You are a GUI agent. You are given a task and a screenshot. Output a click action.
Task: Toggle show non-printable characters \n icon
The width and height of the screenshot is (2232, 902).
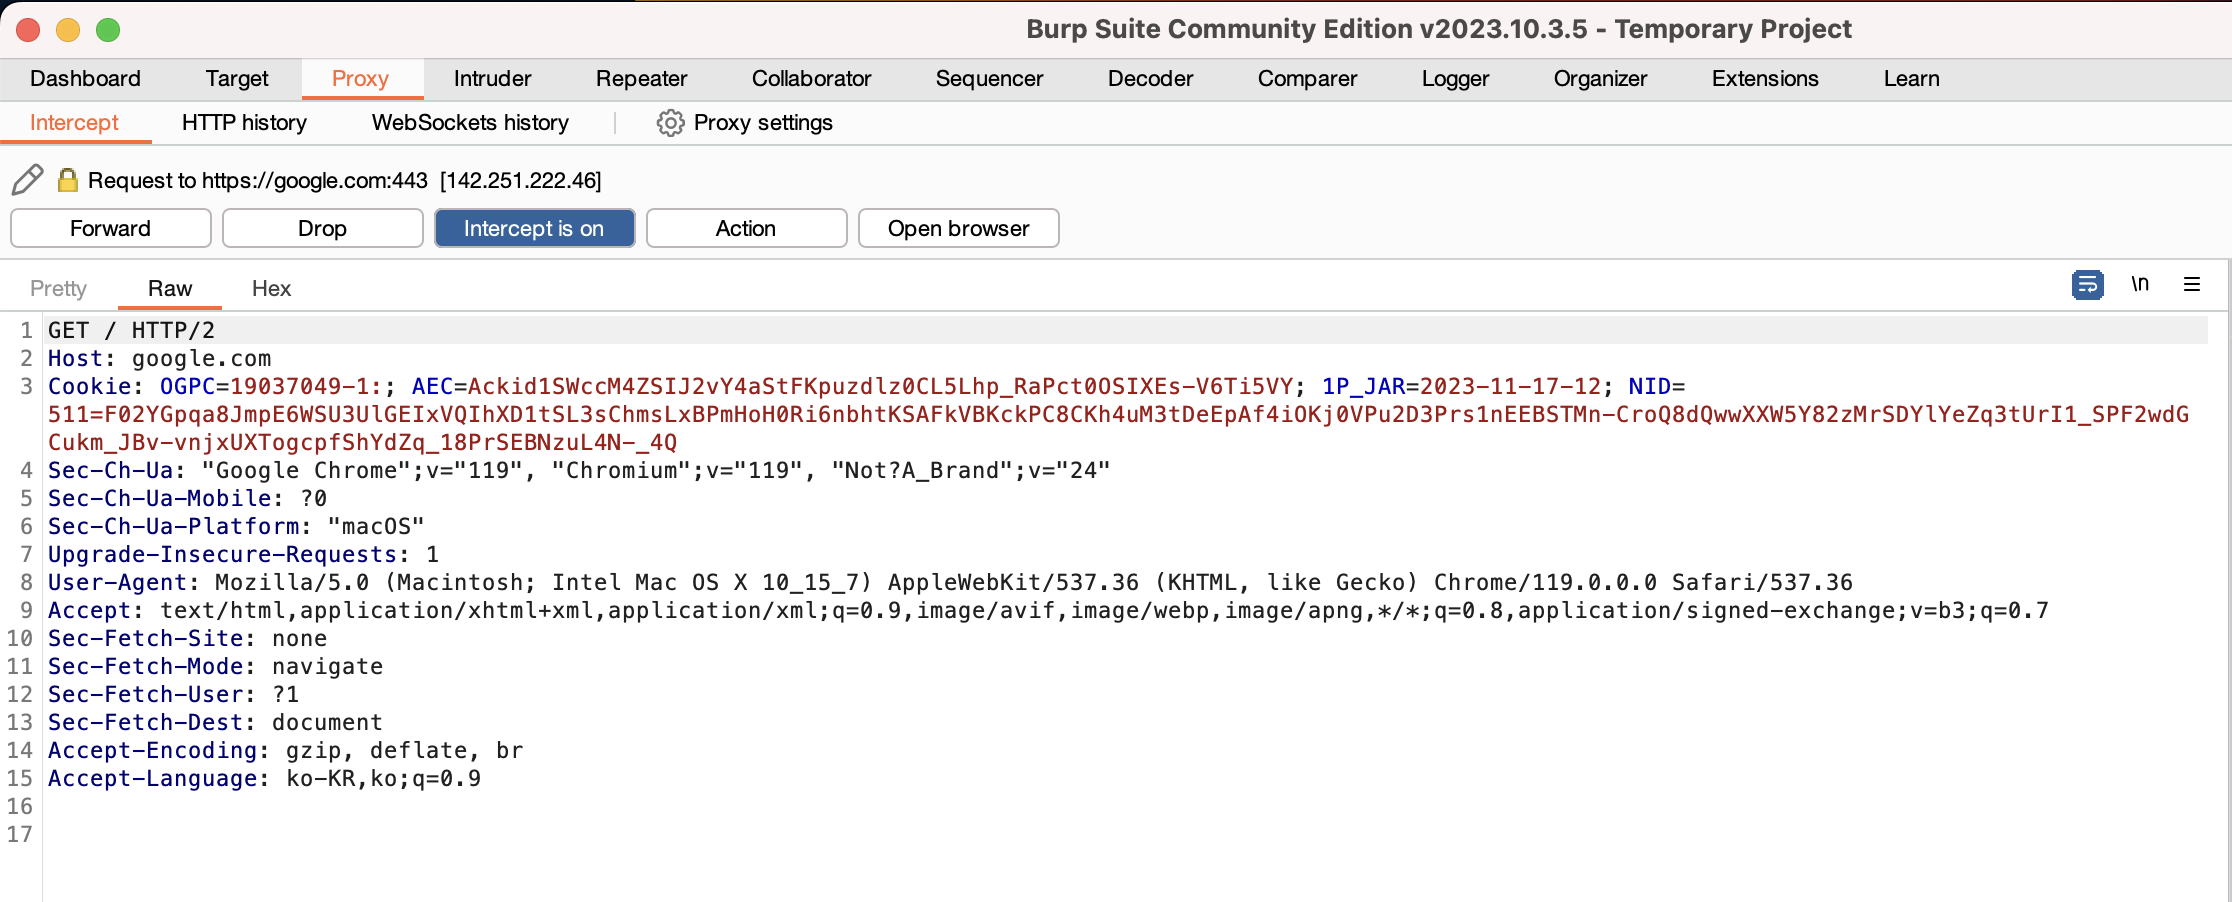click(2139, 284)
